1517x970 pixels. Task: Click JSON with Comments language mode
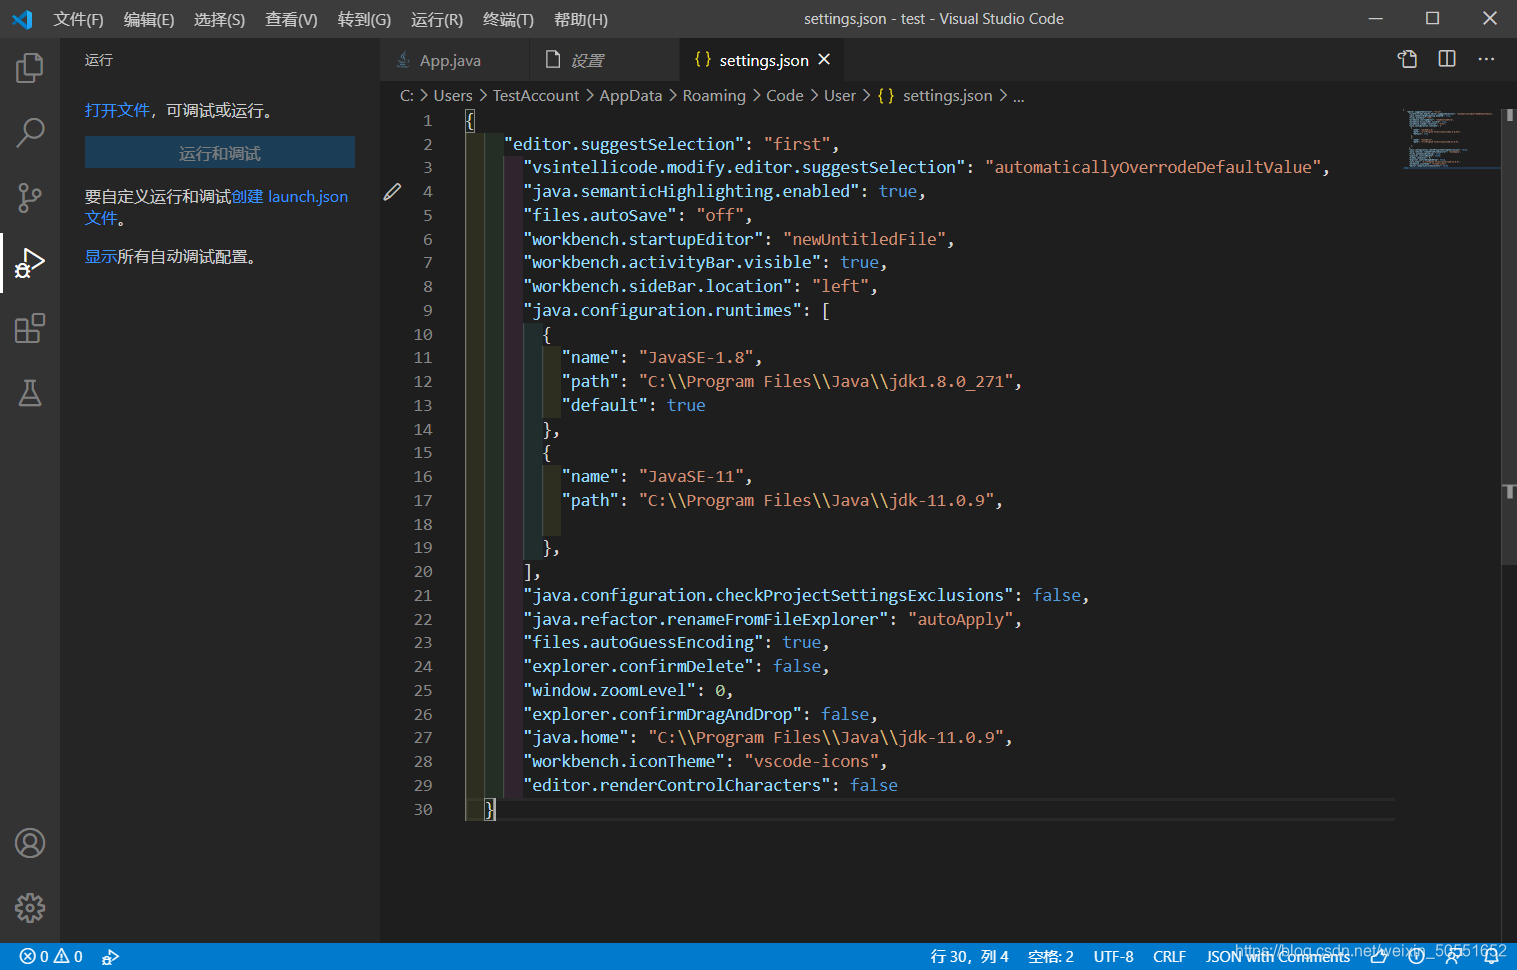[1278, 956]
